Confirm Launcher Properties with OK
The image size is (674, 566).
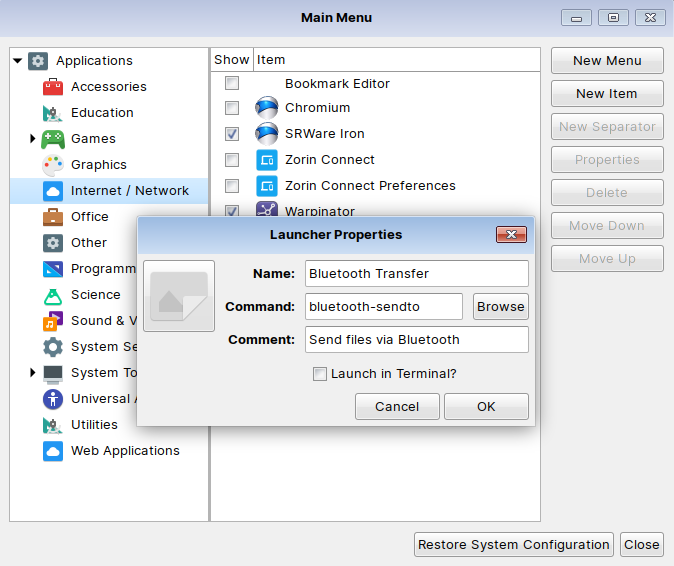click(486, 407)
